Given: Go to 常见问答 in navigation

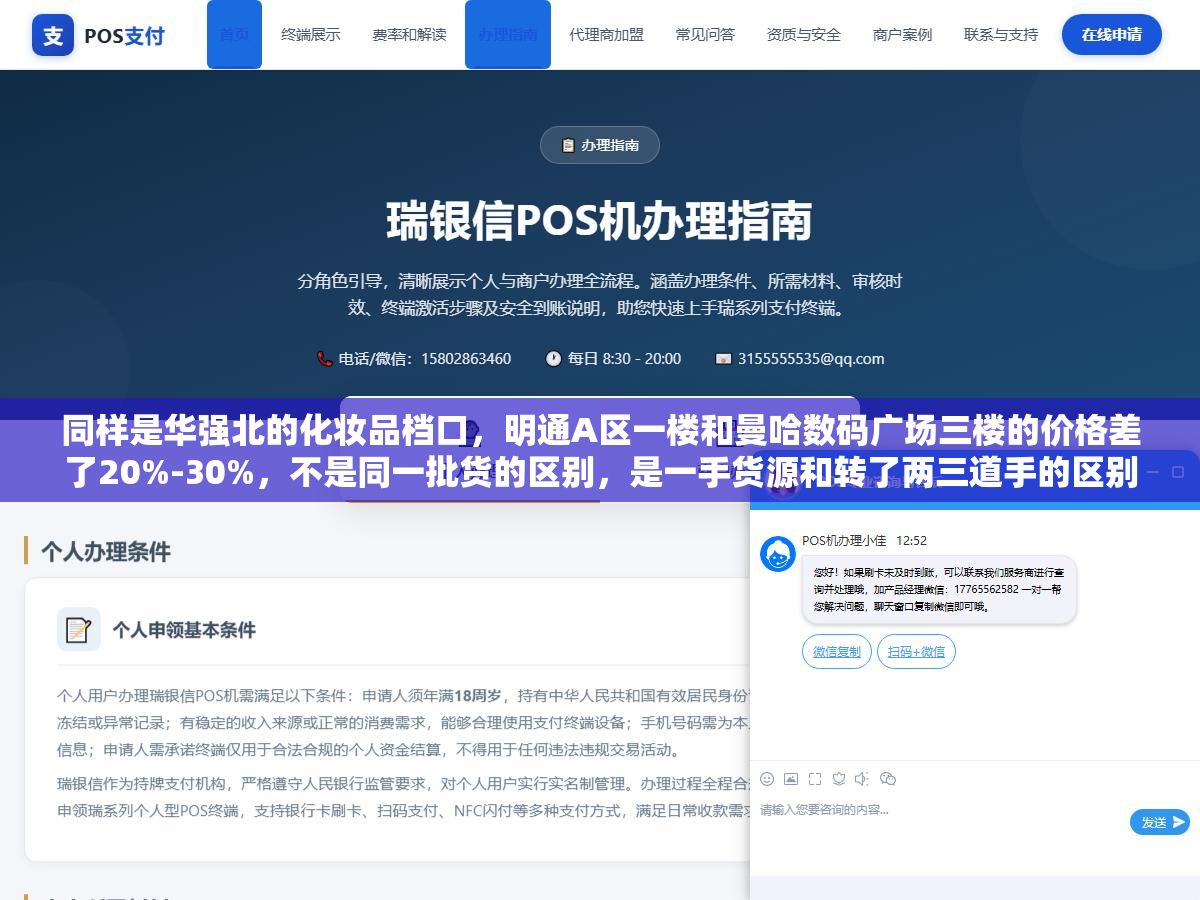Looking at the screenshot, I should tap(705, 34).
